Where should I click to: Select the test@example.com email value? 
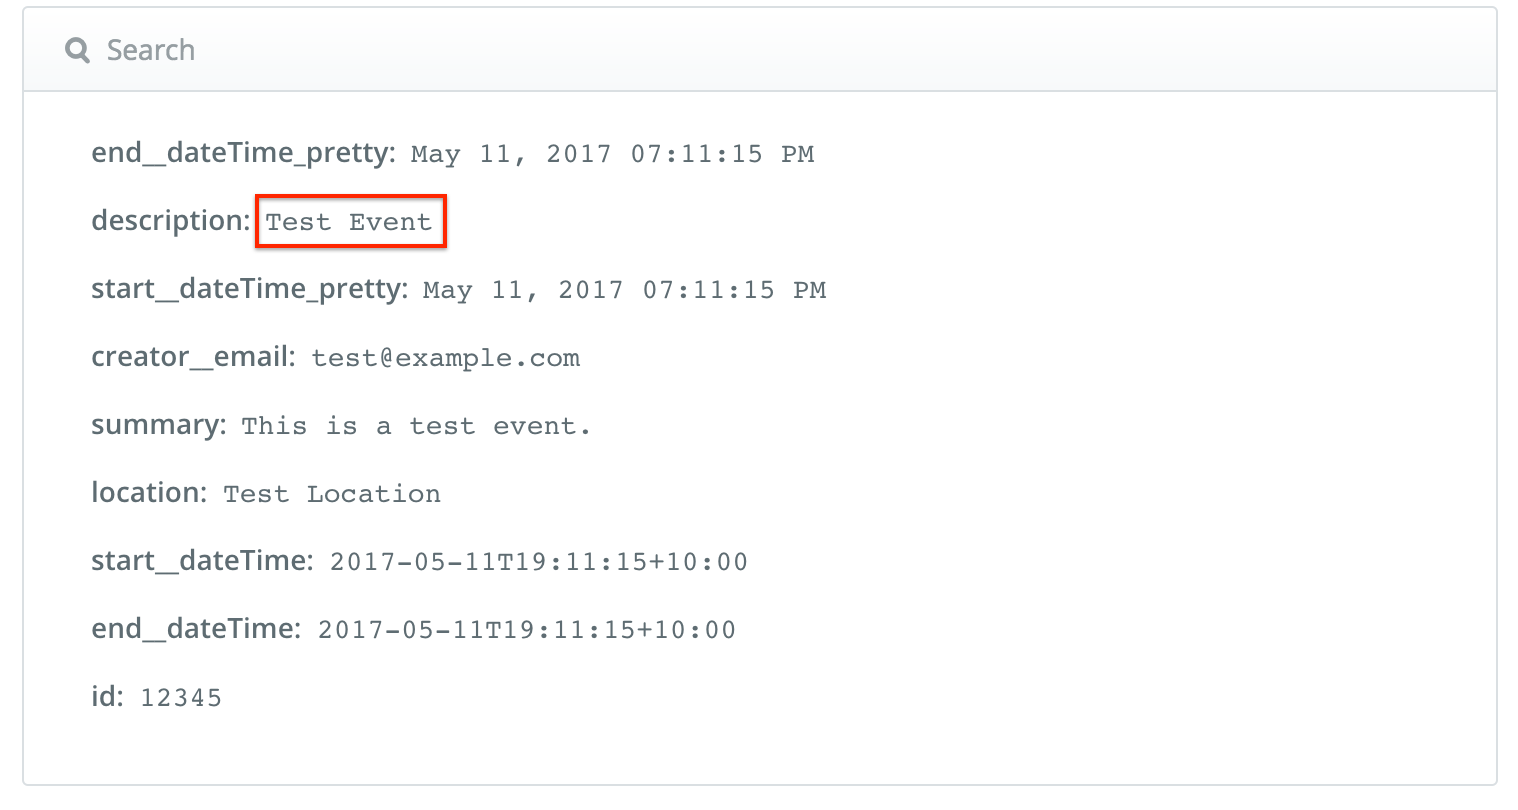(446, 358)
